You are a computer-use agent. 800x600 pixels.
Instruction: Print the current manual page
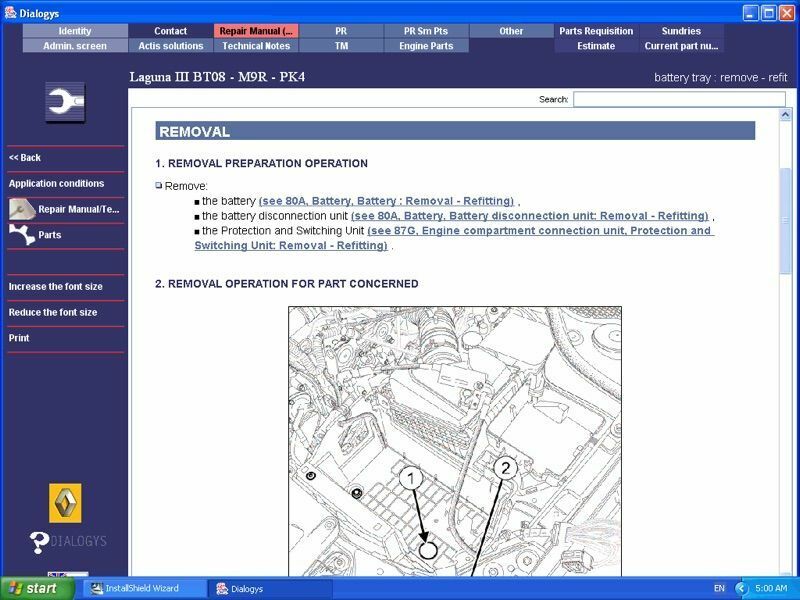pyautogui.click(x=19, y=338)
